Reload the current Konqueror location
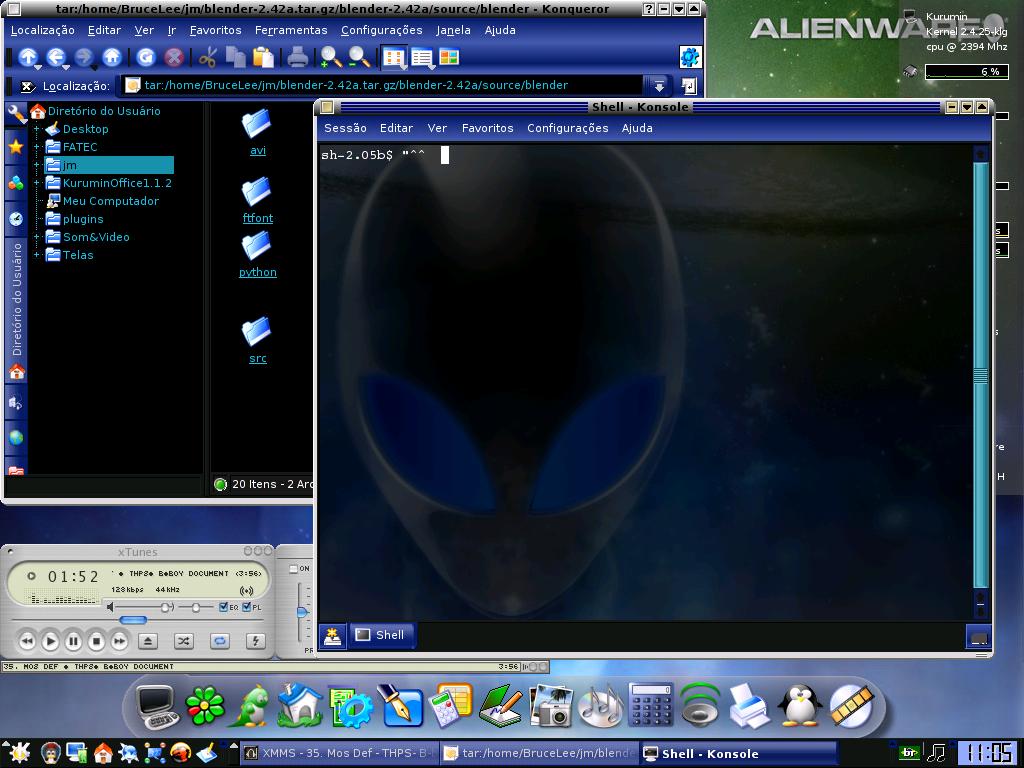 (146, 58)
